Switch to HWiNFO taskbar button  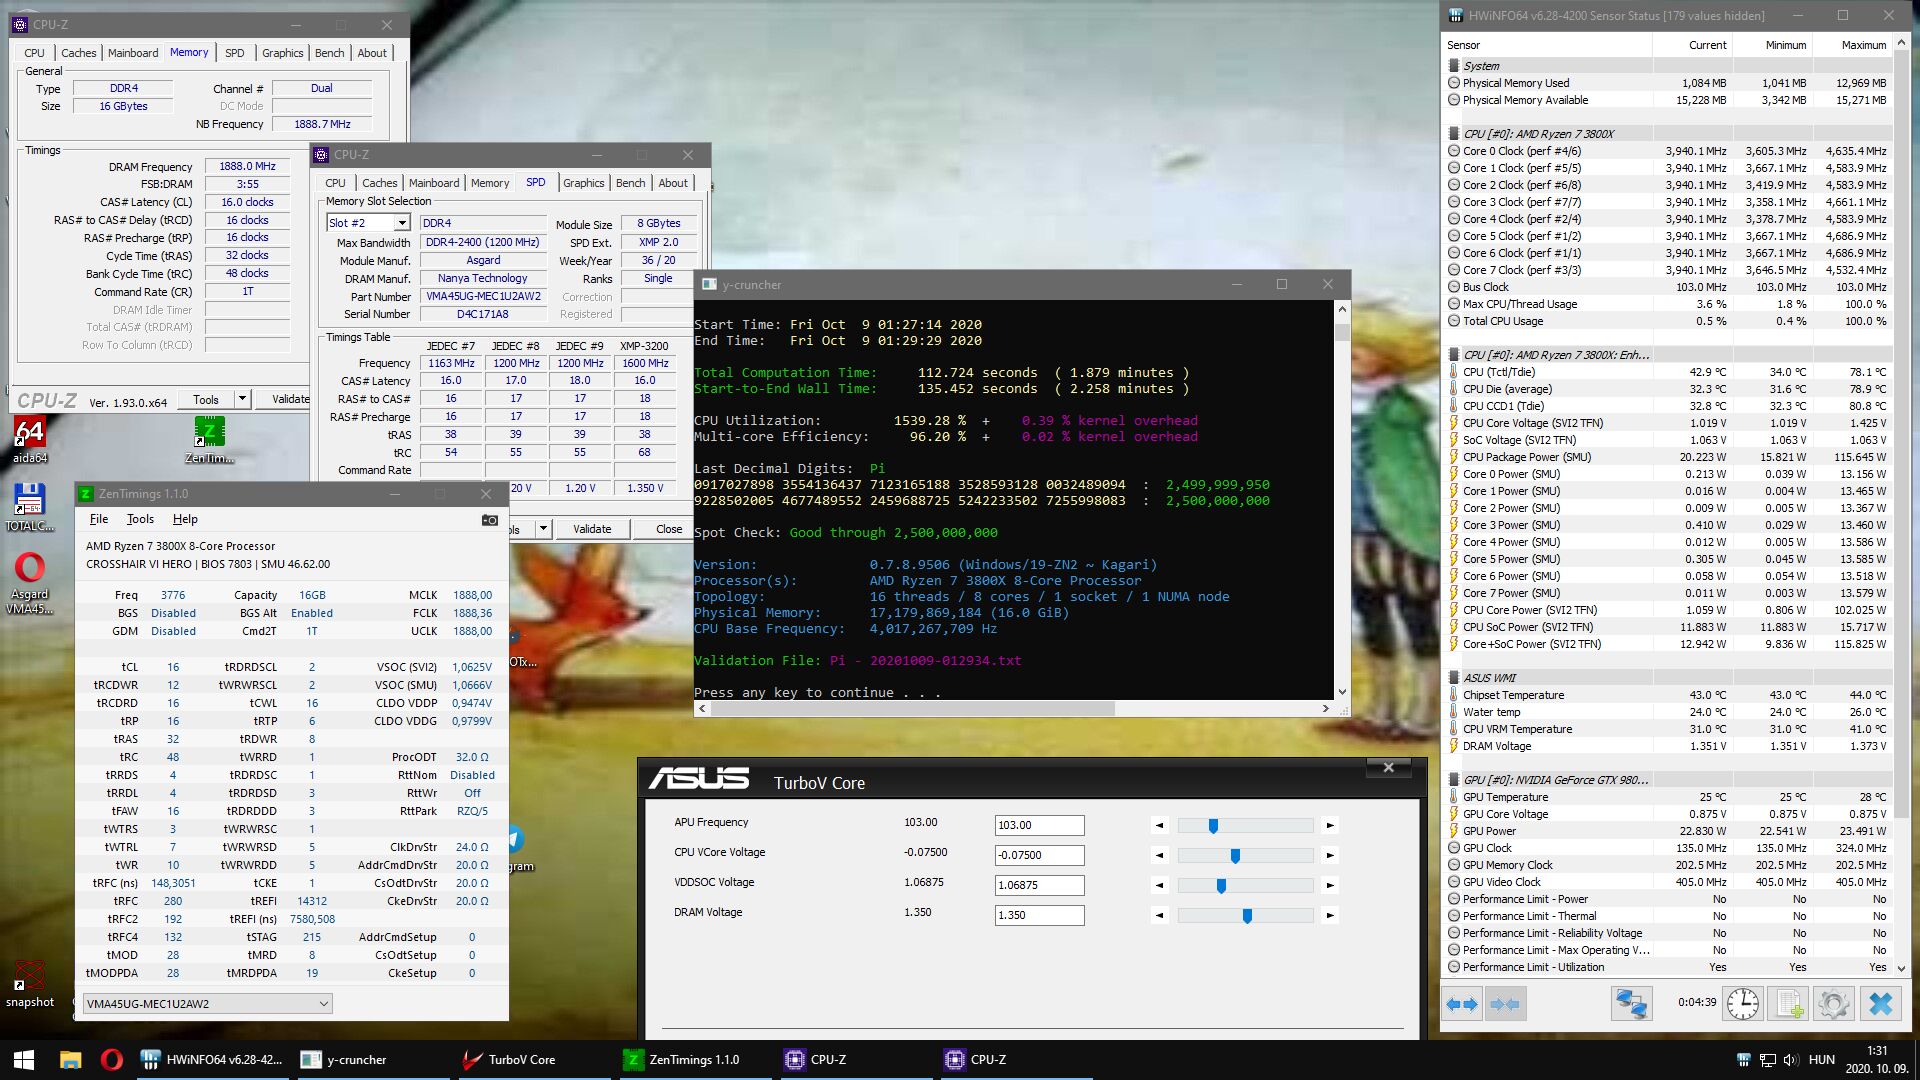pos(211,1059)
